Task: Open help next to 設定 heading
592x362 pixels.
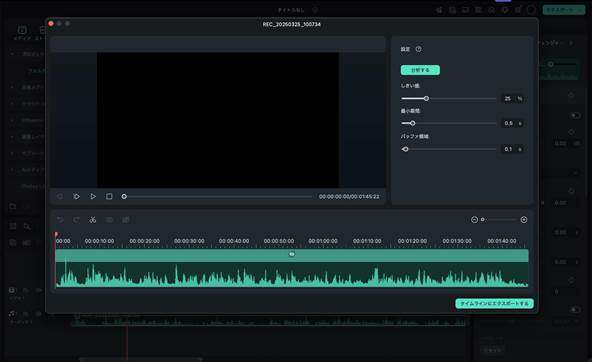Action: (x=418, y=49)
